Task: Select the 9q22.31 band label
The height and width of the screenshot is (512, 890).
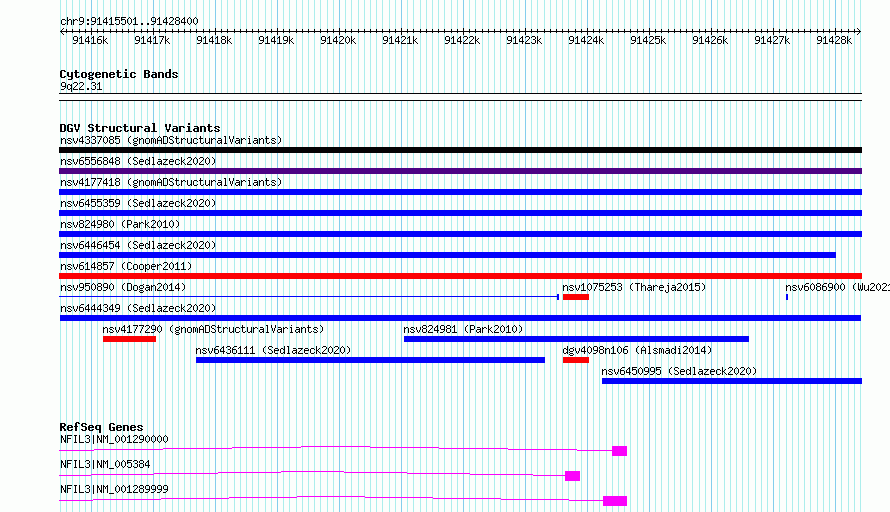Action: pos(81,86)
